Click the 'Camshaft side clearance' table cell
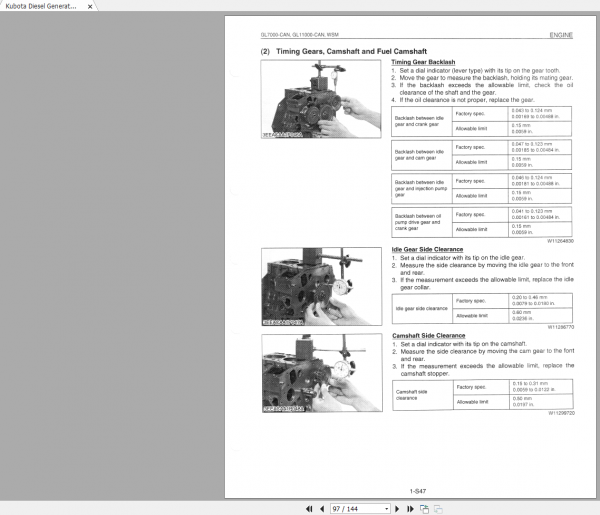Image resolution: width=600 pixels, height=515 pixels. click(x=423, y=395)
